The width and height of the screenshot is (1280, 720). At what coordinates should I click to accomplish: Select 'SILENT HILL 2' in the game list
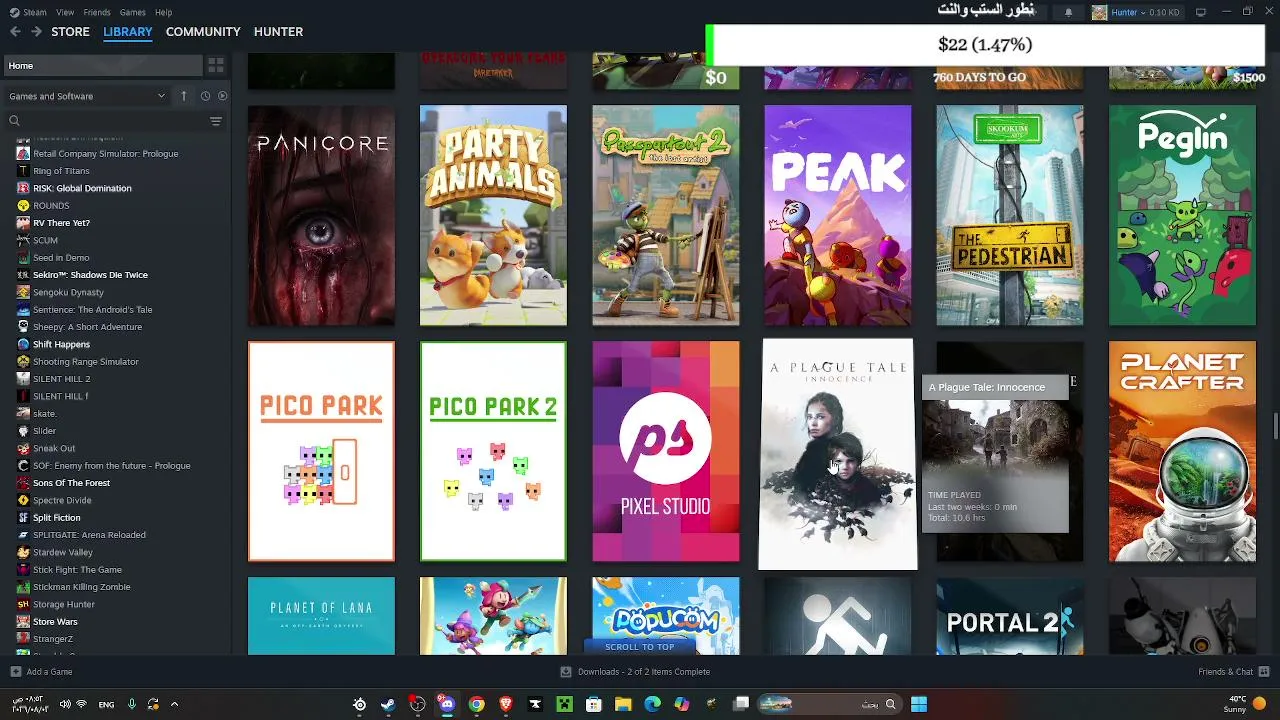click(61, 379)
